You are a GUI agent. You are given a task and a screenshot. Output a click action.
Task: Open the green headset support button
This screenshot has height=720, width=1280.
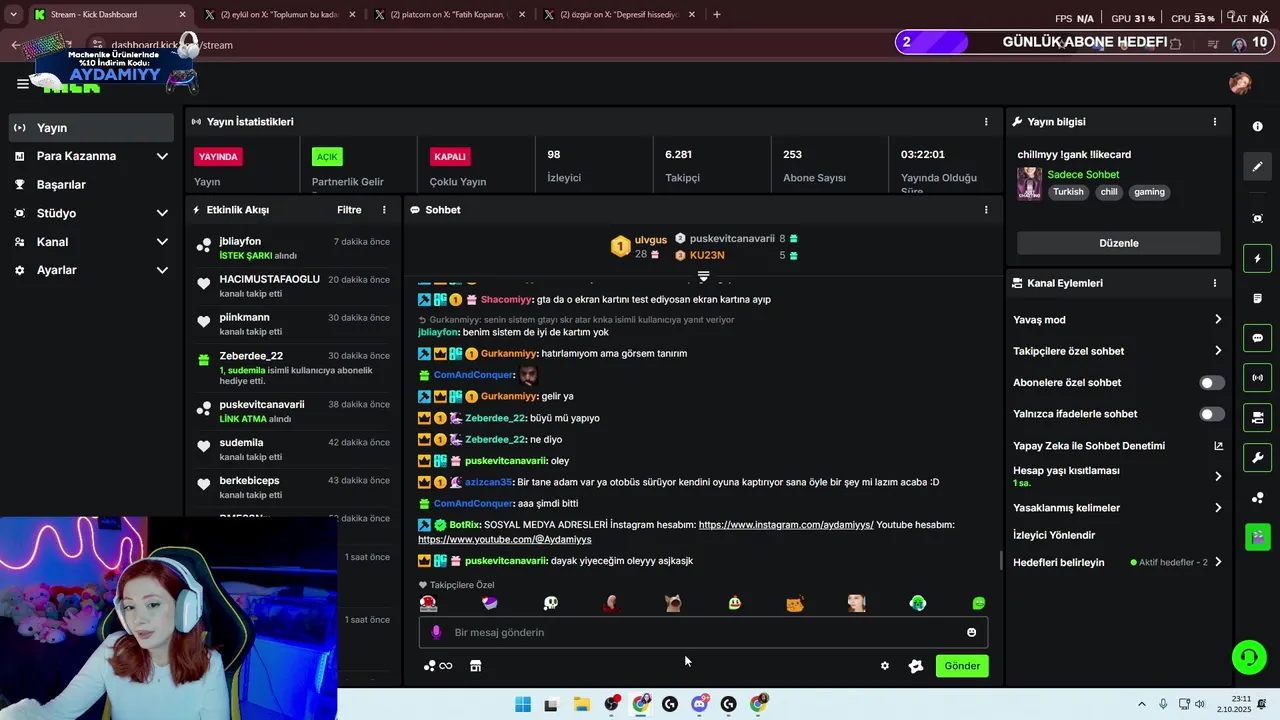tap(1249, 657)
